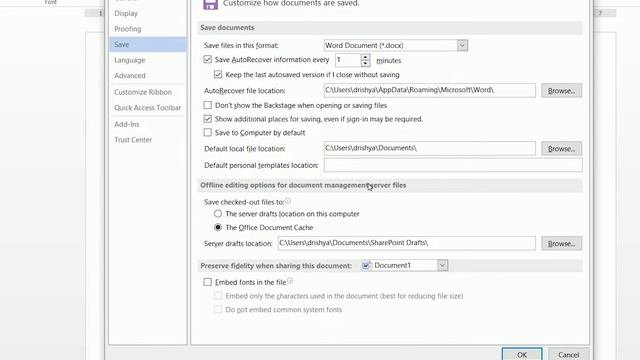The width and height of the screenshot is (640, 360).
Task: Open the Advanced options category
Action: pos(130,76)
